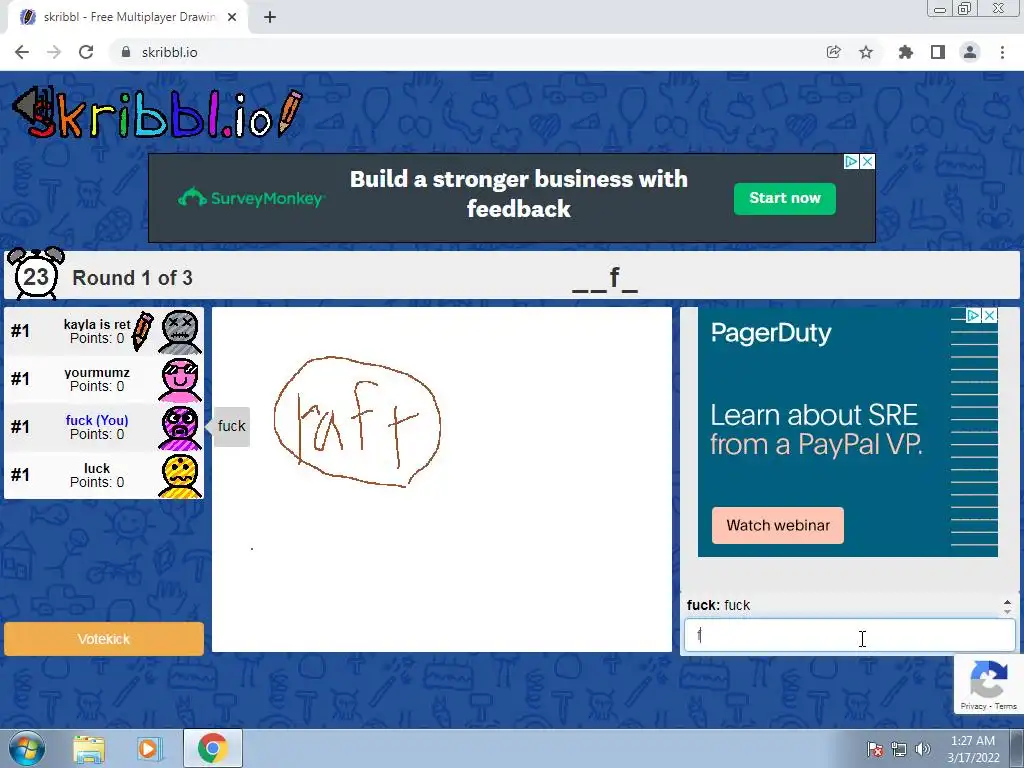The image size is (1024, 768).
Task: Reload the skribbl.io page
Action: click(x=86, y=52)
